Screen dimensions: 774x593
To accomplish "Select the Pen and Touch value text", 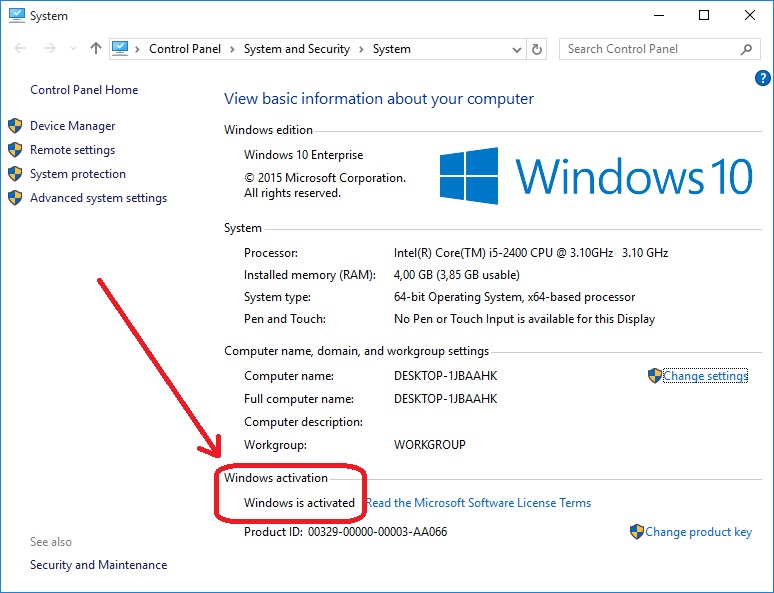I will click(524, 319).
